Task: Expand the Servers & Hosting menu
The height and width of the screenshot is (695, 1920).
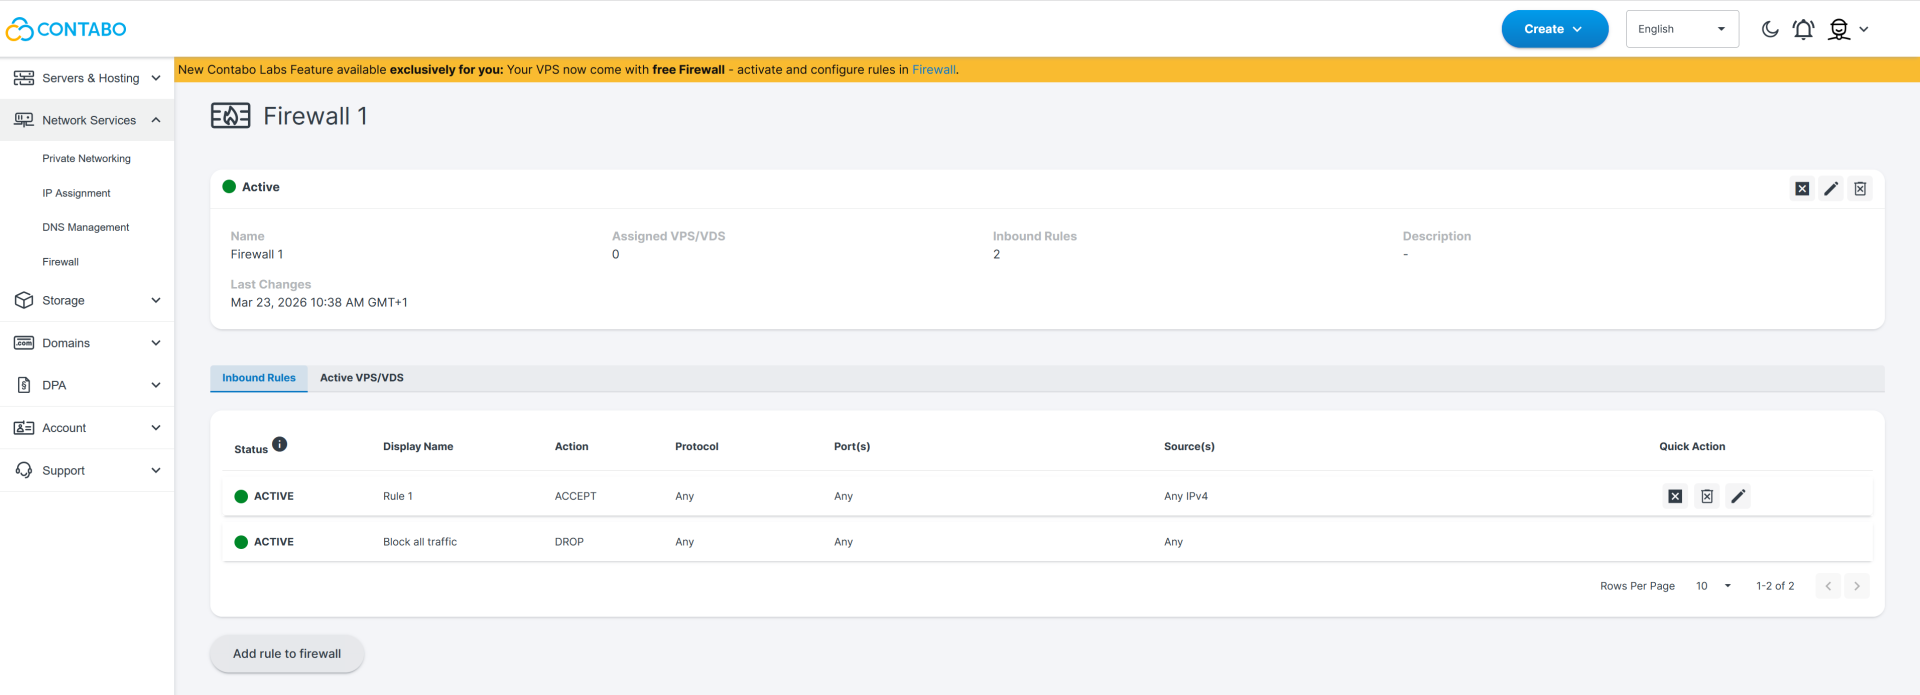Action: 87,78
